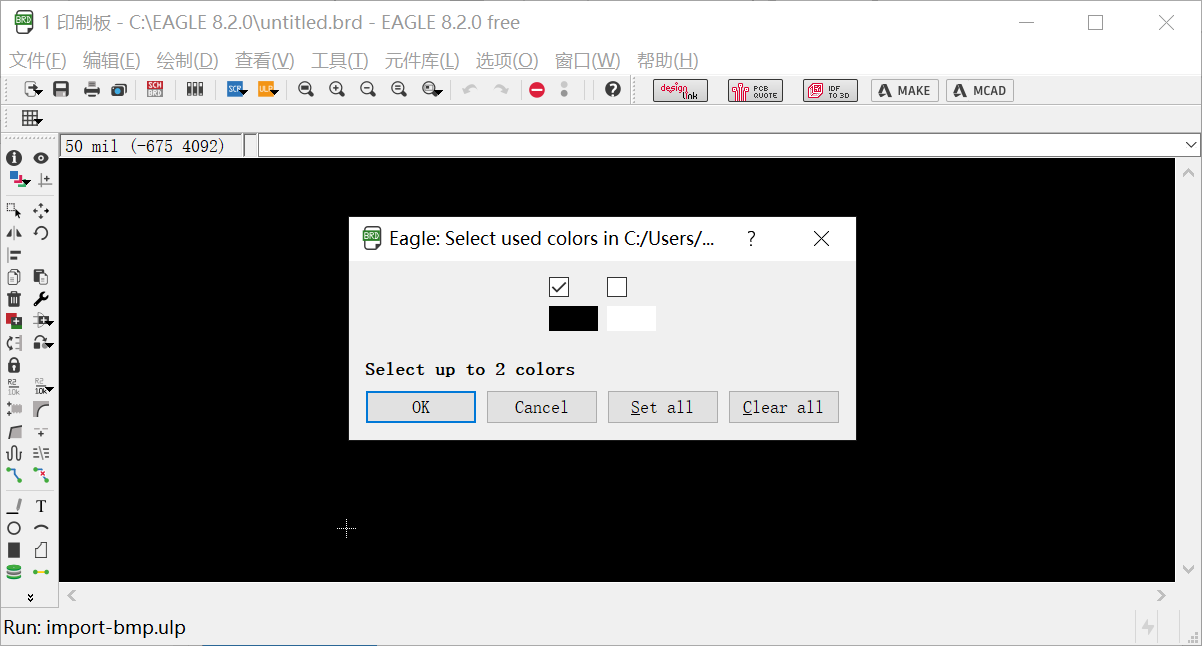Select the Polygon tool
Viewport: 1202px width, 646px height.
click(x=41, y=550)
